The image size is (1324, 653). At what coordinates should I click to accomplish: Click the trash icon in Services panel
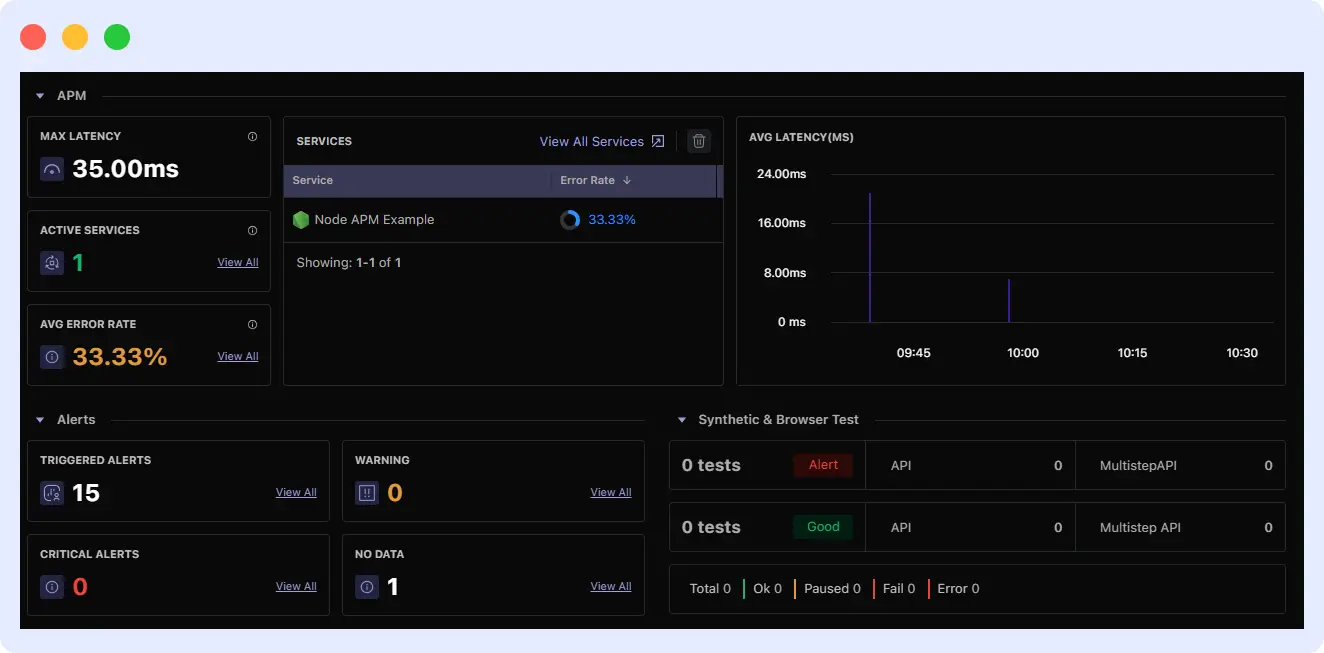[x=699, y=141]
